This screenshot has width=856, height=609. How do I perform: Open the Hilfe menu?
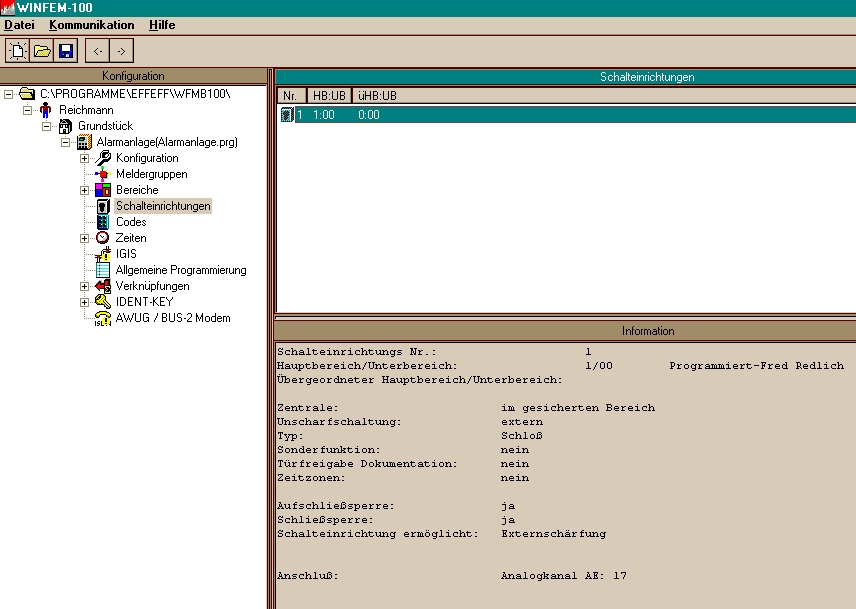[x=162, y=24]
